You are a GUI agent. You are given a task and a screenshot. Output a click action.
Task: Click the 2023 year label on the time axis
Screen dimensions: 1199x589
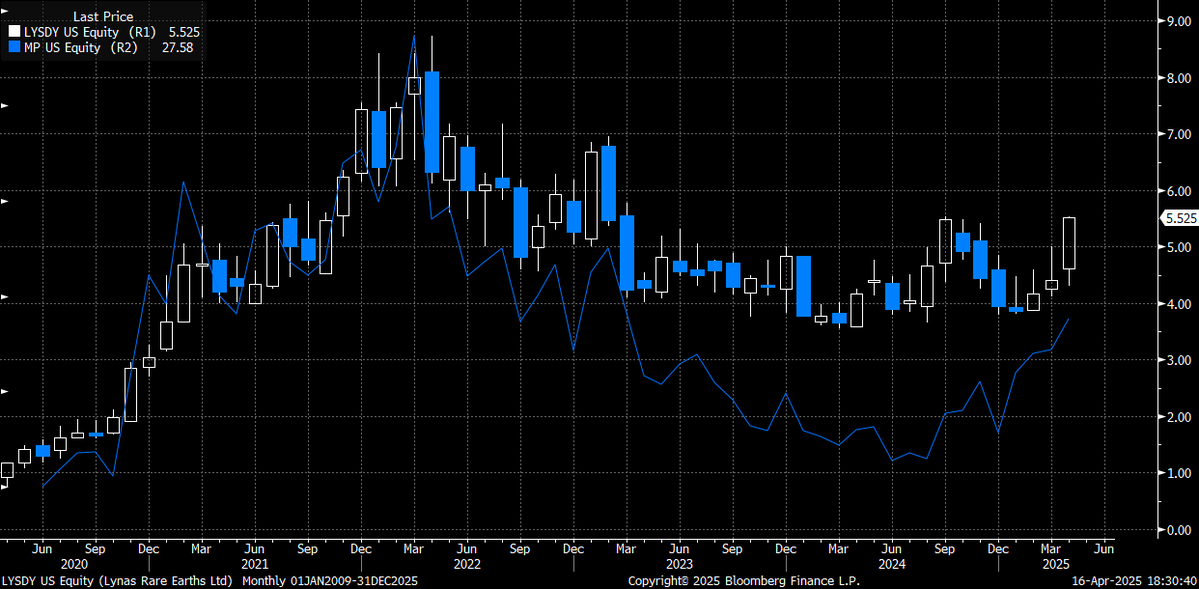pyautogui.click(x=678, y=565)
